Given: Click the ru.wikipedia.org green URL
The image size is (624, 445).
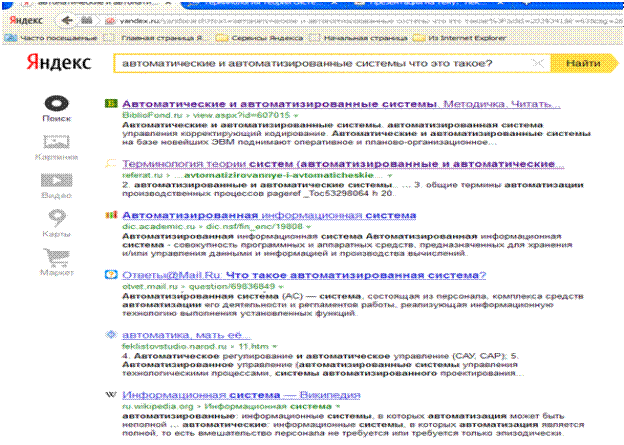Looking at the screenshot, I should tap(227, 406).
